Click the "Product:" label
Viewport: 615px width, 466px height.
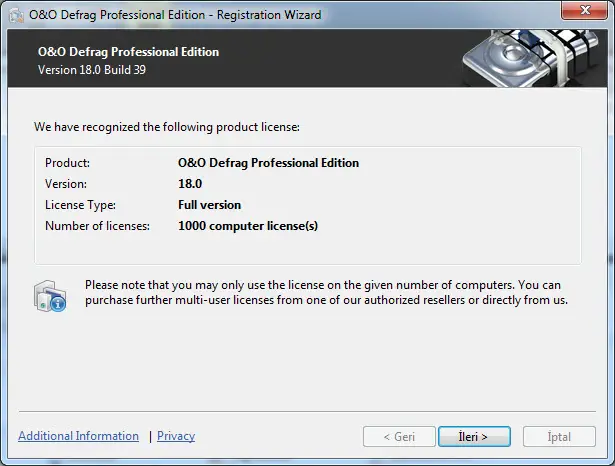point(67,163)
